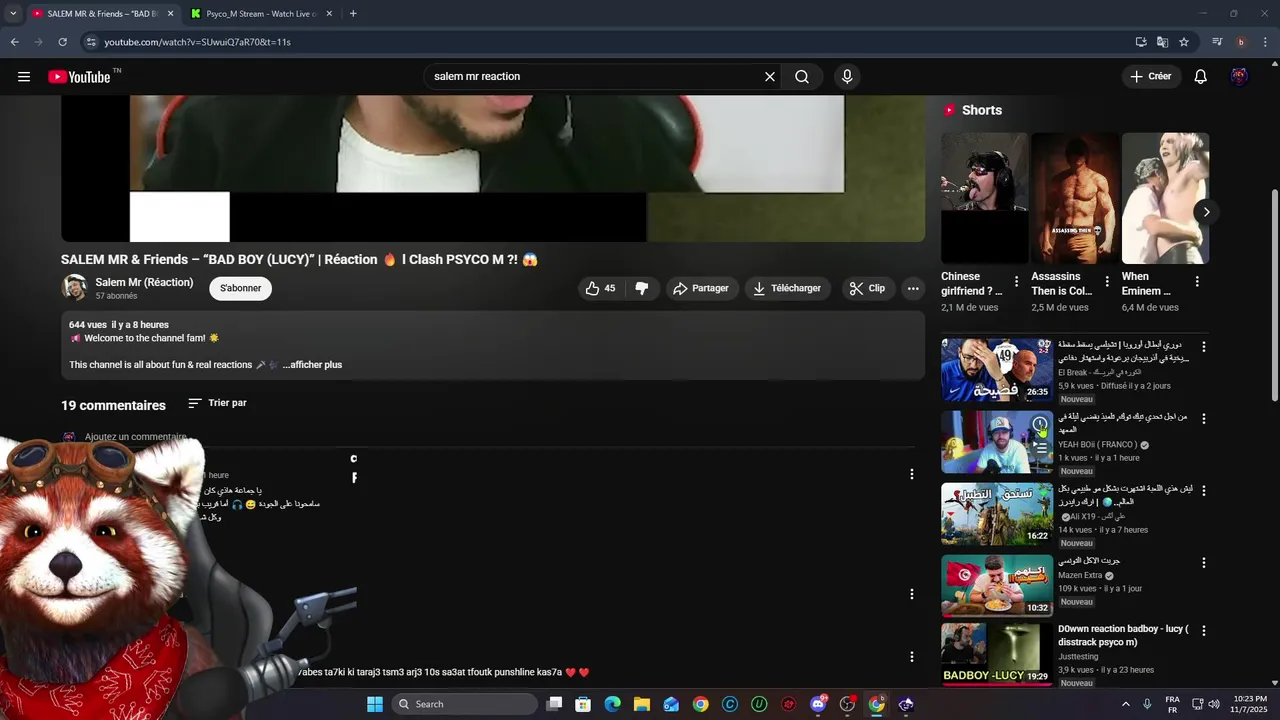The image size is (1280, 720).
Task: Share the video via Partager
Action: (x=701, y=288)
